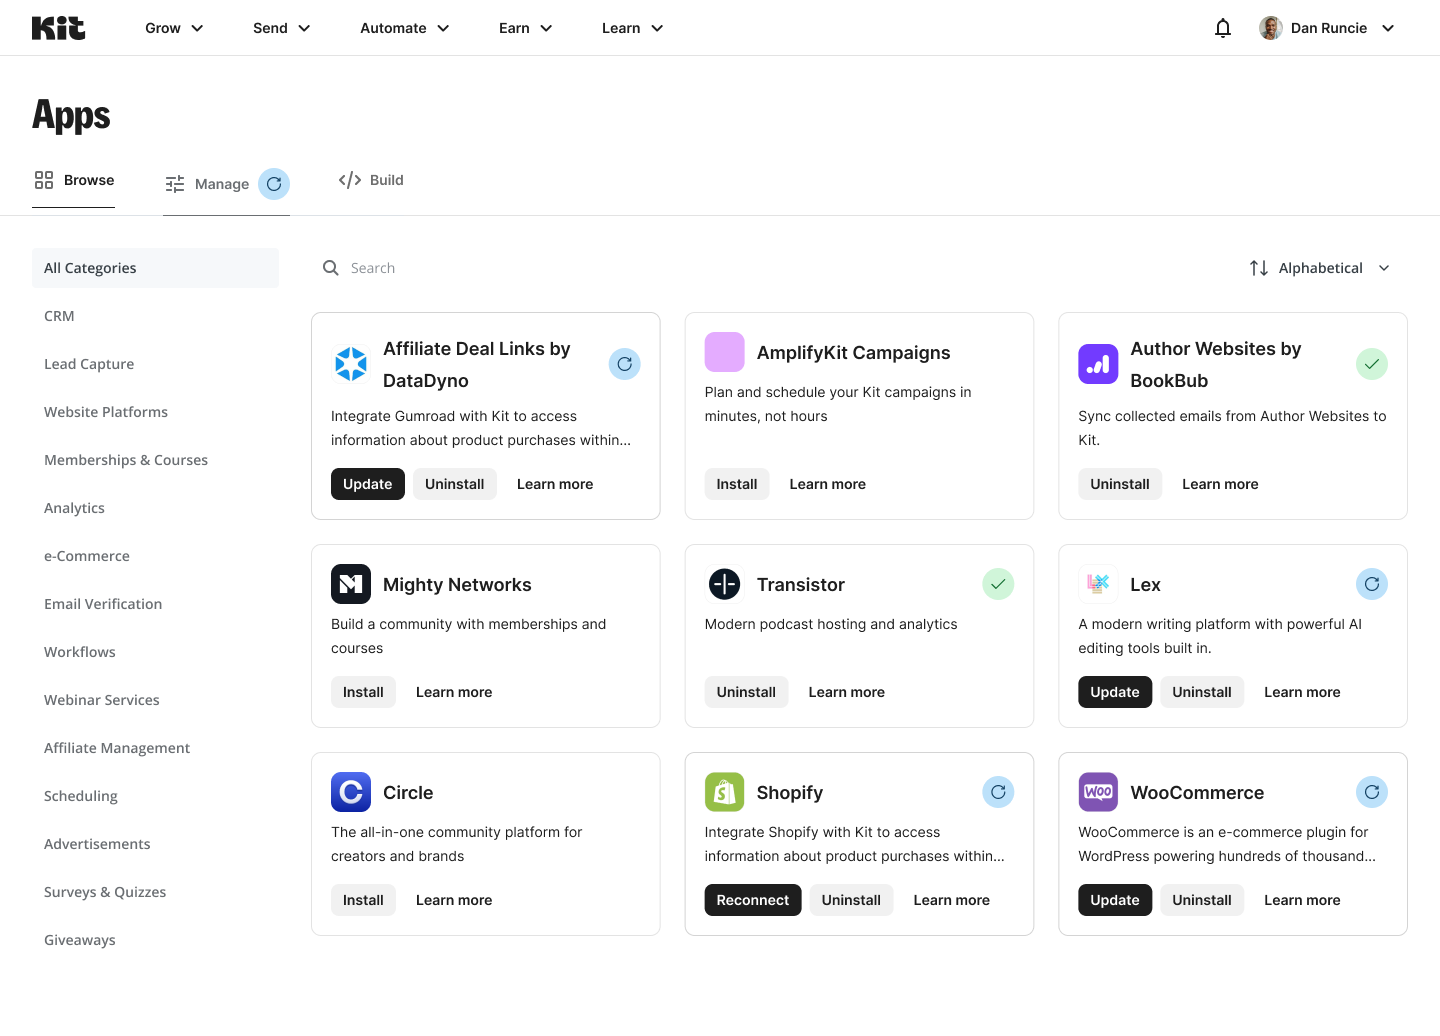Install Mighty Networks
The width and height of the screenshot is (1440, 1036).
363,692
